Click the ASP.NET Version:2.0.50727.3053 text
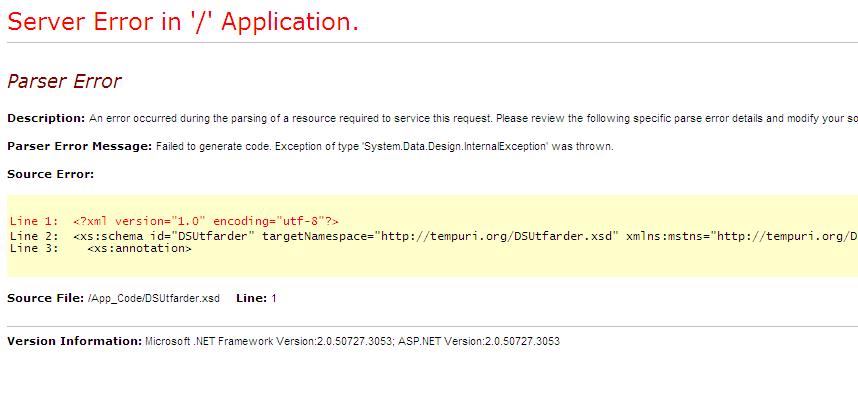Viewport: 858px width, 413px height. pyautogui.click(x=479, y=341)
